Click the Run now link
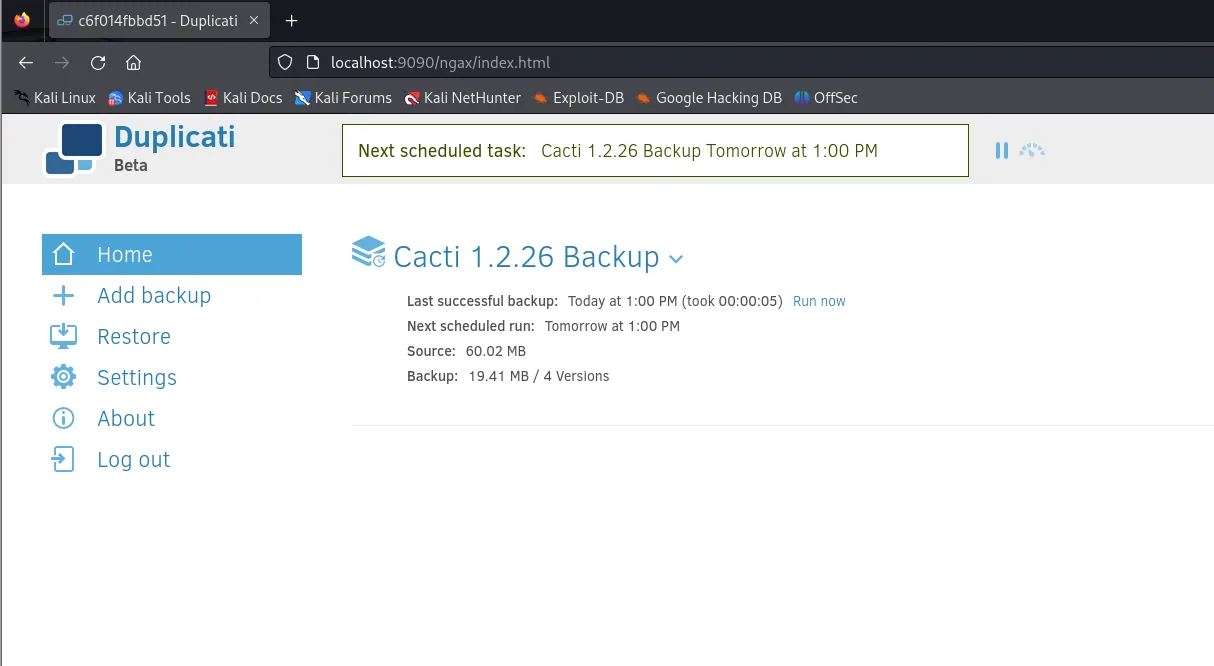1214x666 pixels. 819,301
